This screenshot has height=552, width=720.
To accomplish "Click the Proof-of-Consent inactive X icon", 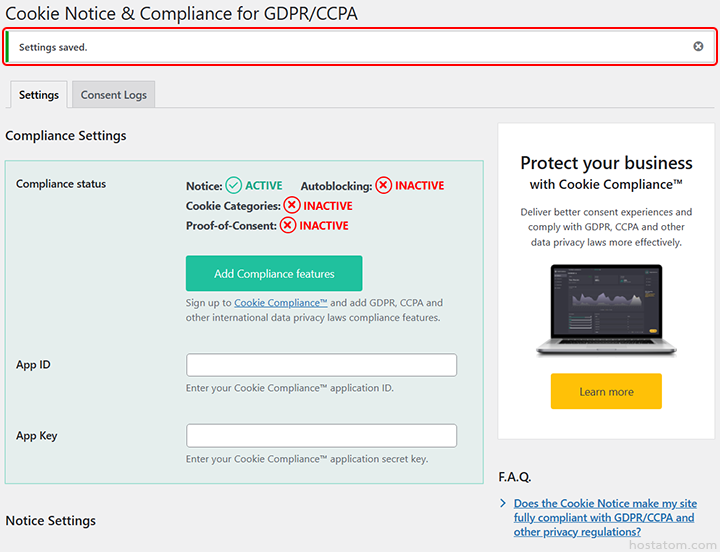I will pos(288,225).
